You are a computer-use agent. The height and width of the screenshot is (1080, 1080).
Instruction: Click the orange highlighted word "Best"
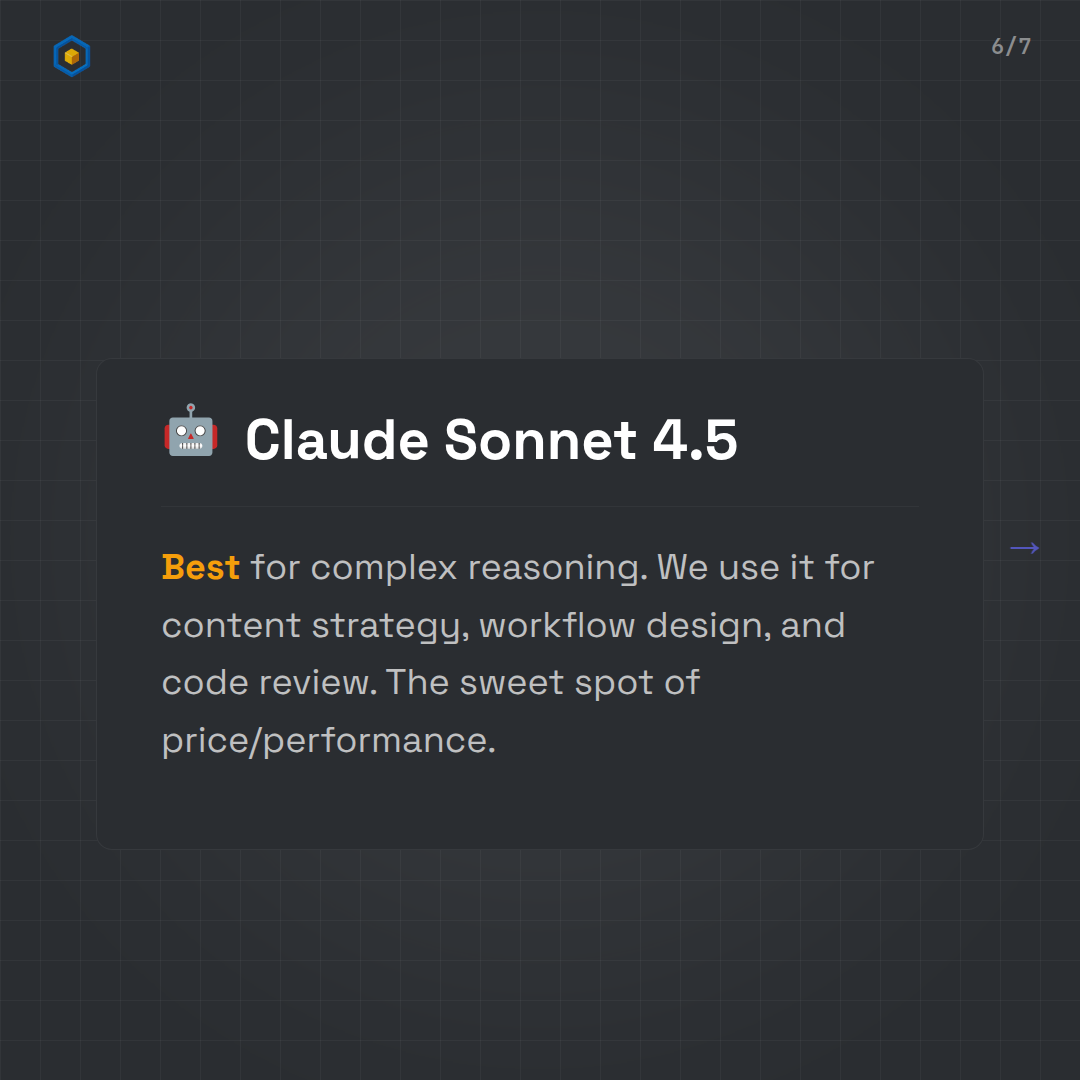[200, 567]
